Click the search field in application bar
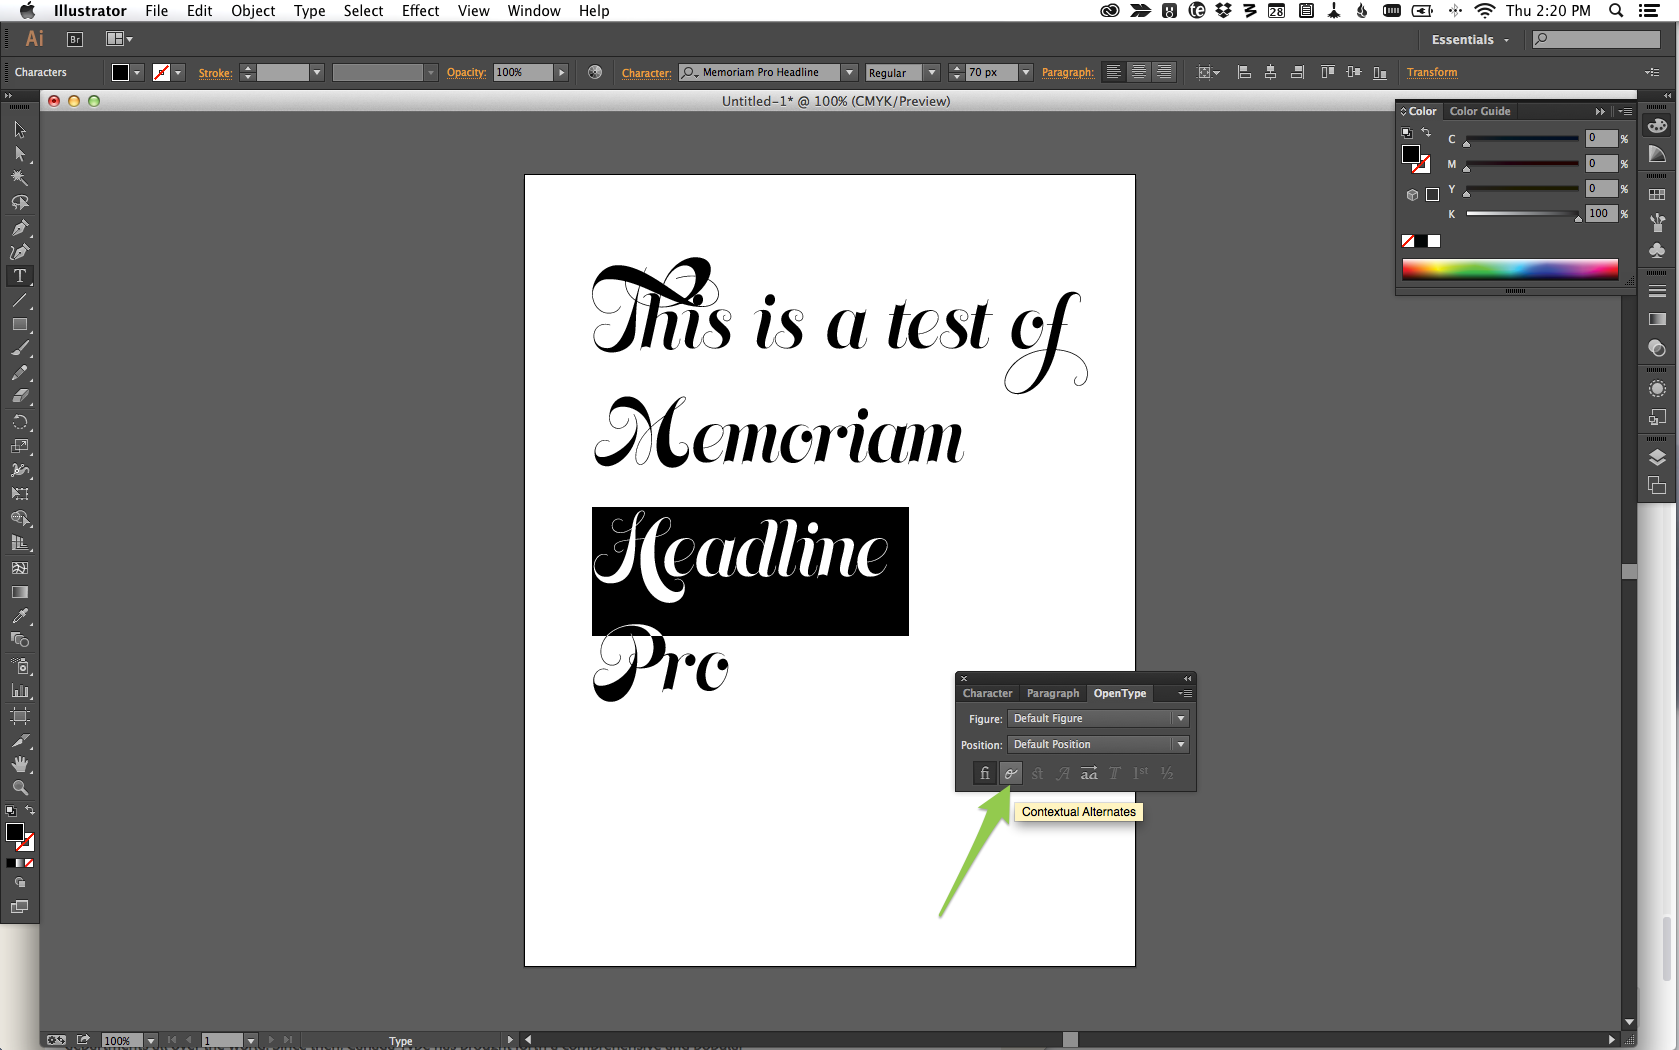1679x1050 pixels. [x=1596, y=40]
